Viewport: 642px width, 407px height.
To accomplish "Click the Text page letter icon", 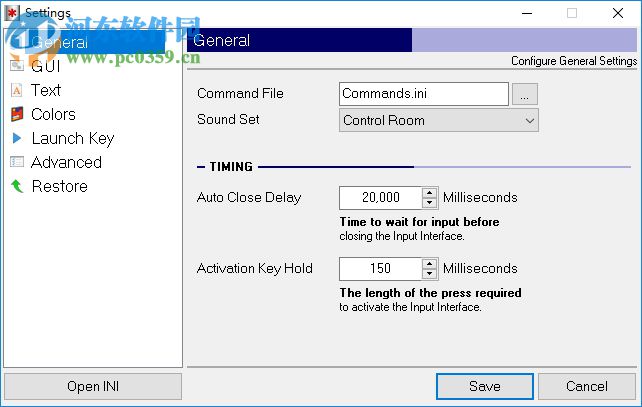I will (x=17, y=90).
